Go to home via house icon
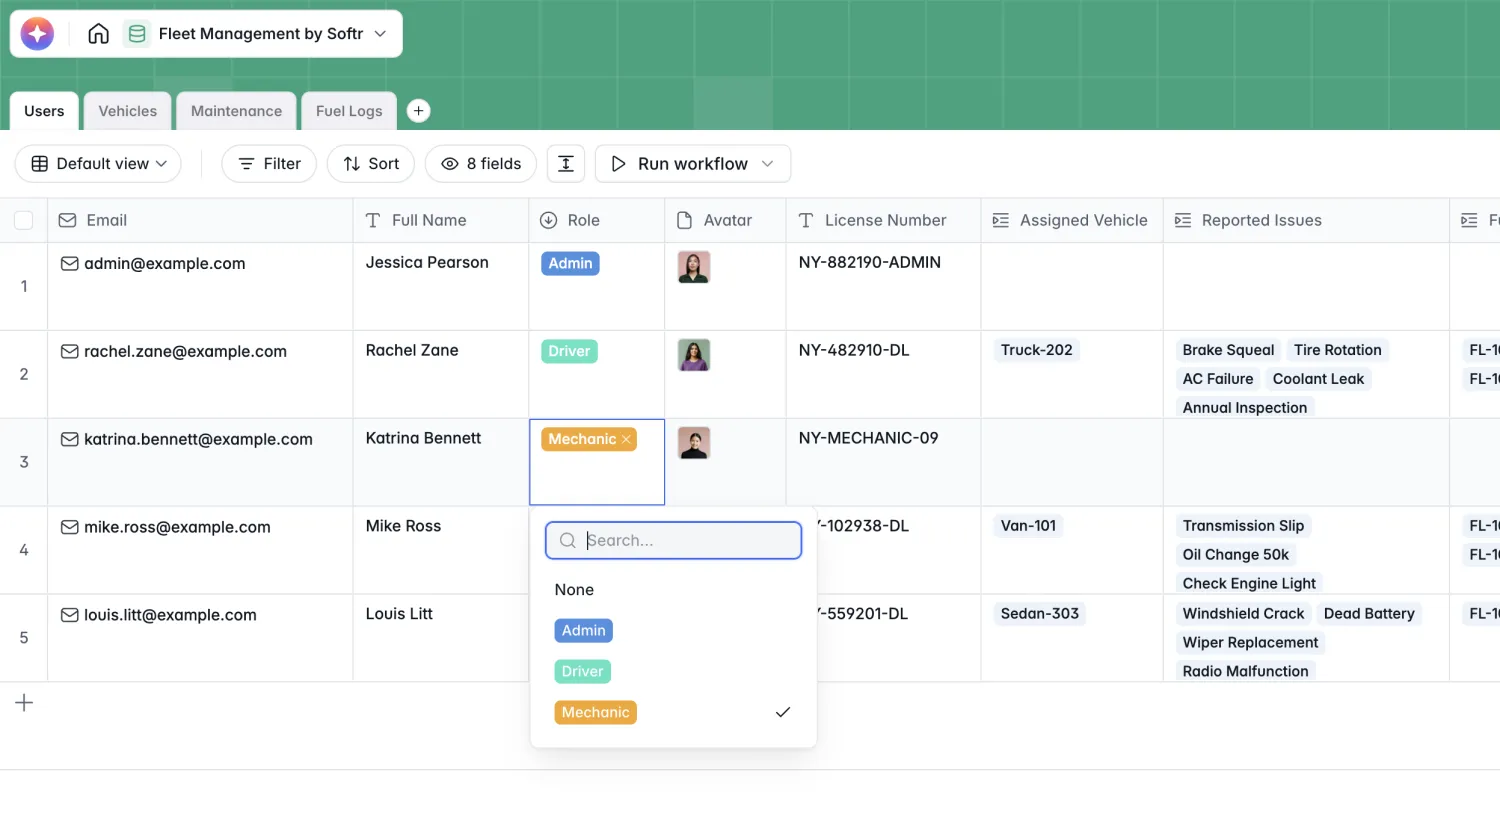Image resolution: width=1500 pixels, height=822 pixels. 98,34
